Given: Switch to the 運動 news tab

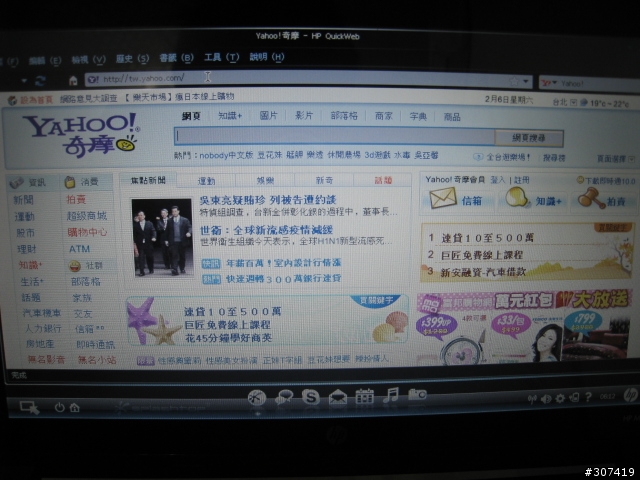Looking at the screenshot, I should coord(206,181).
